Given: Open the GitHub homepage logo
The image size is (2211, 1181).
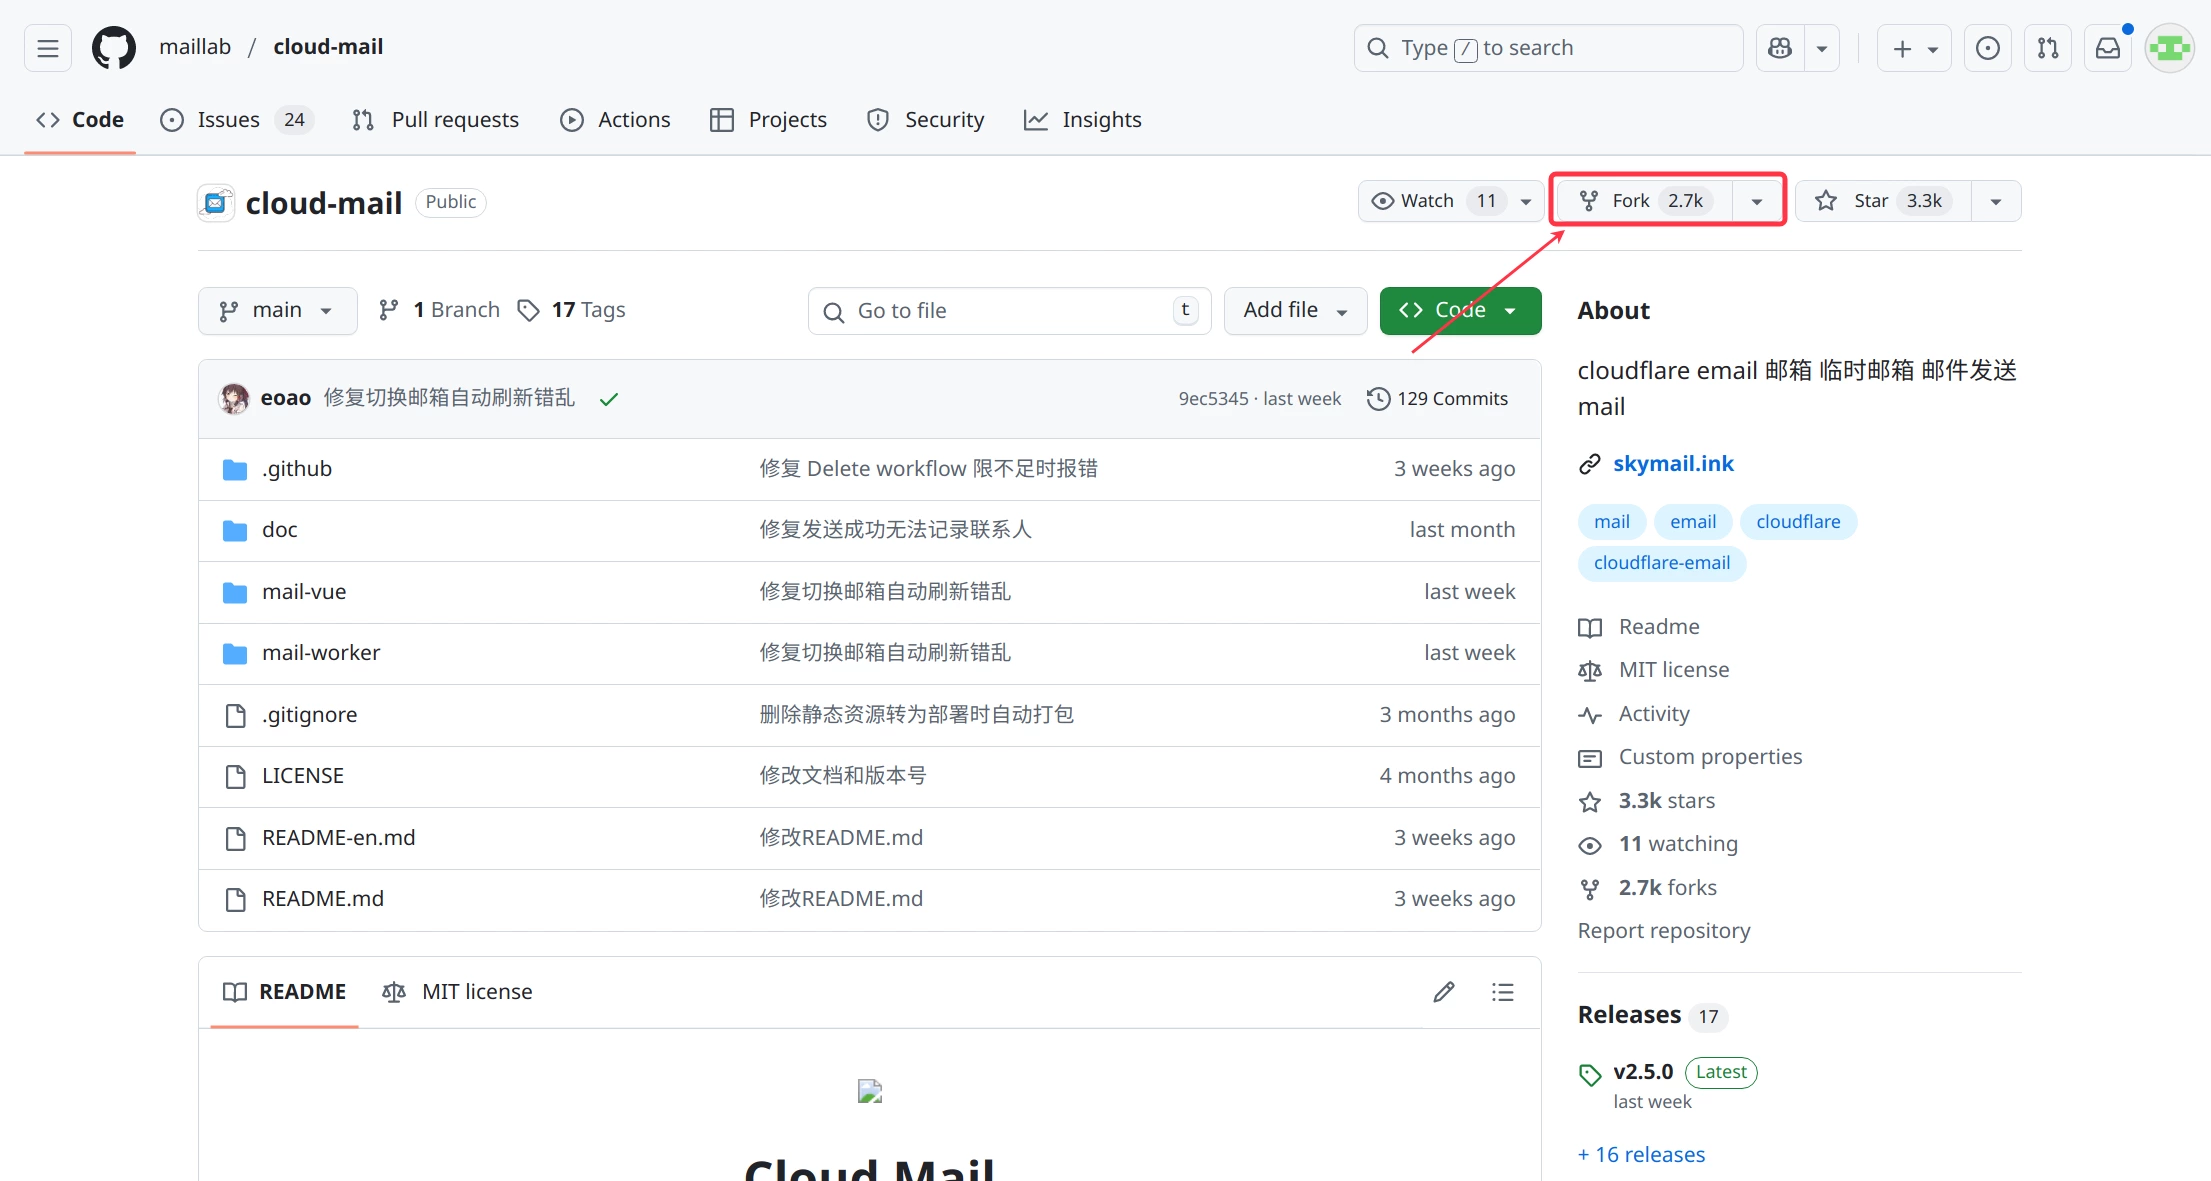Looking at the screenshot, I should coord(114,48).
